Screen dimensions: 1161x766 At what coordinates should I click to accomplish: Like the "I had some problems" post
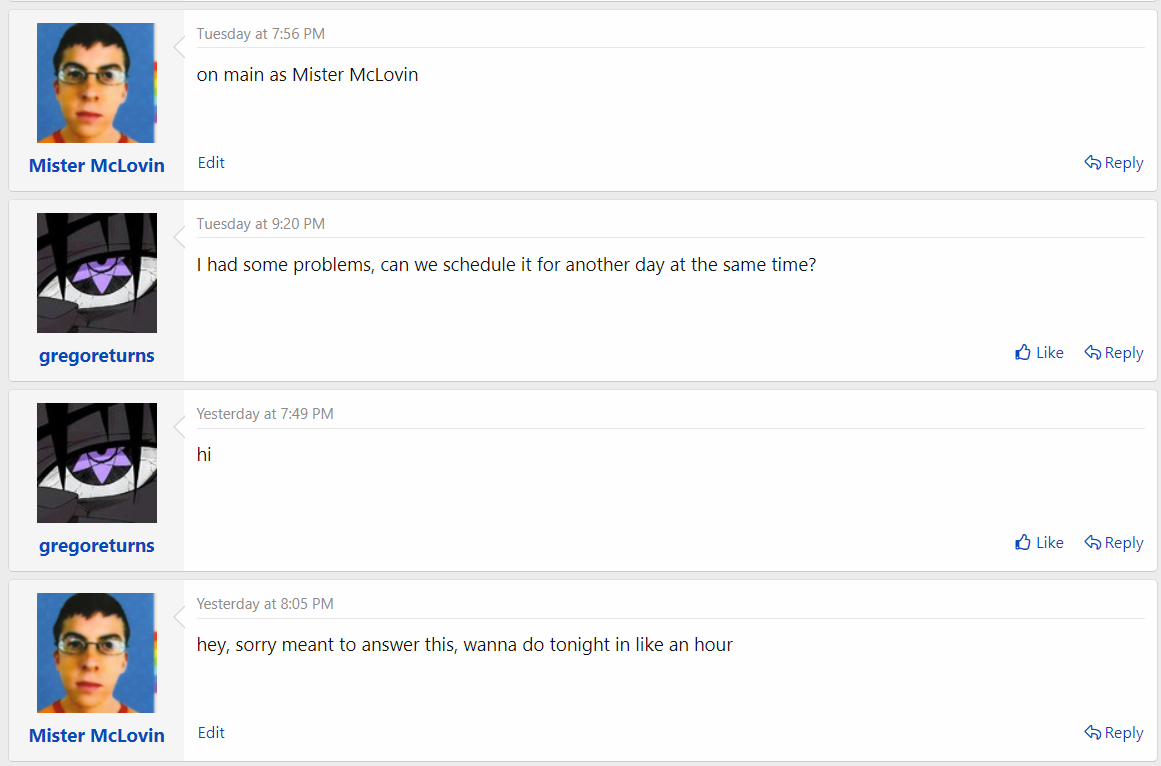coord(1039,353)
